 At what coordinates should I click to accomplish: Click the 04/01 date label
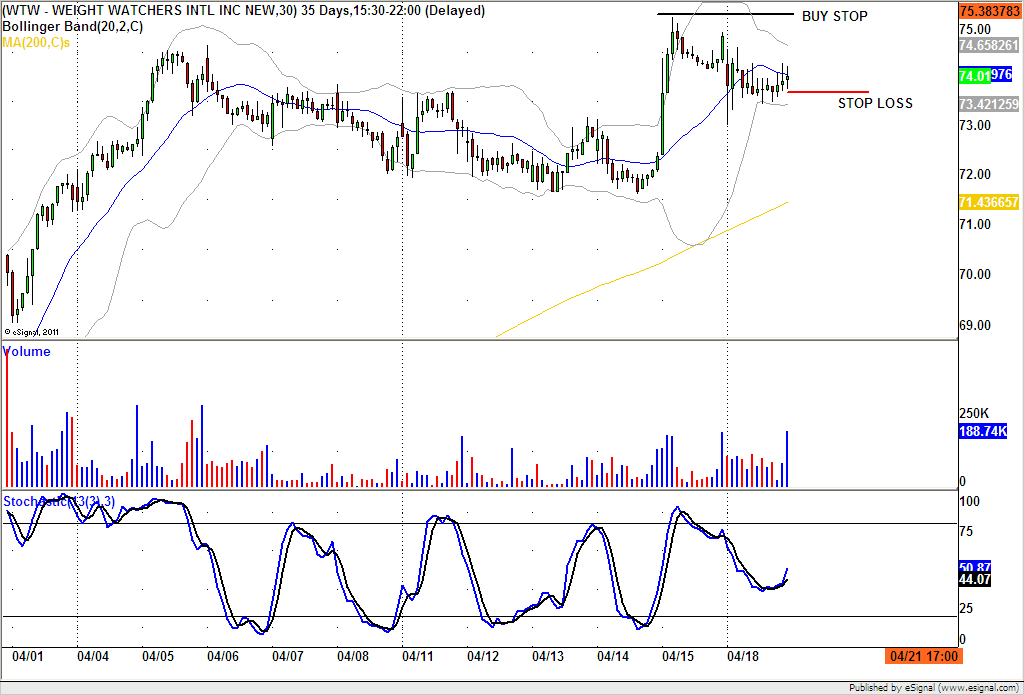27,656
